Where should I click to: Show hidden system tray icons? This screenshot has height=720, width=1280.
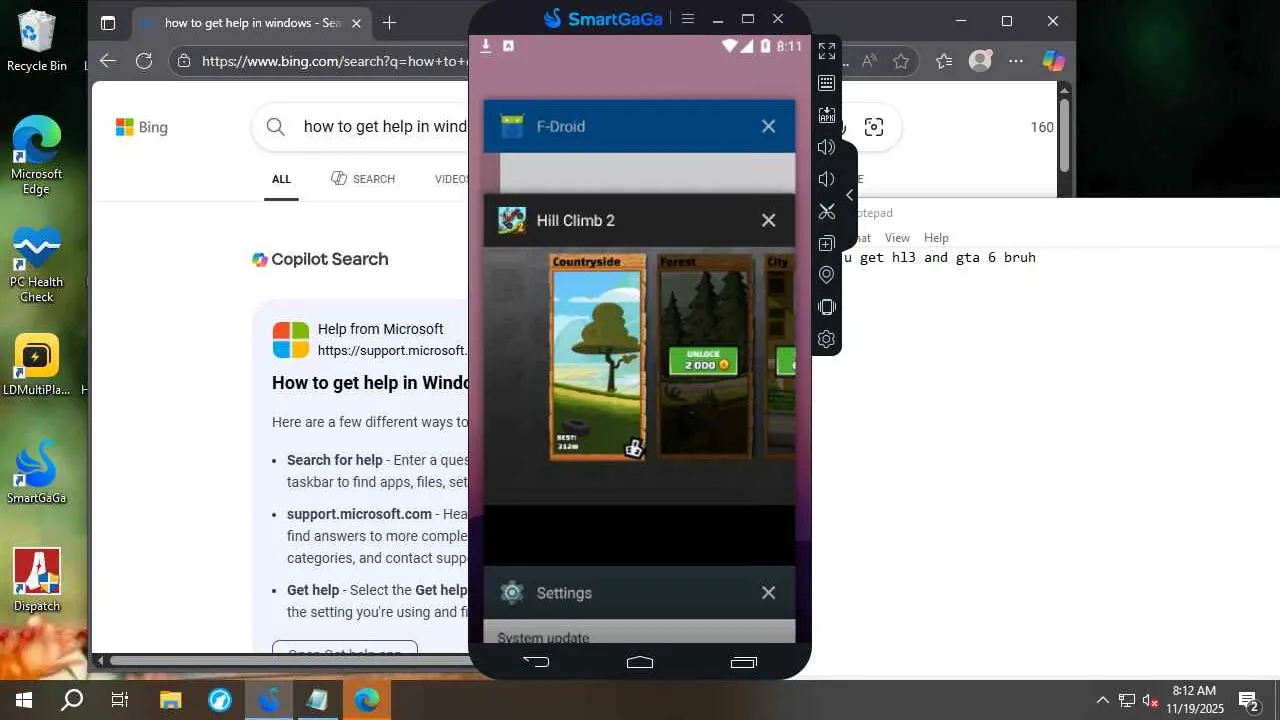pyautogui.click(x=1102, y=700)
